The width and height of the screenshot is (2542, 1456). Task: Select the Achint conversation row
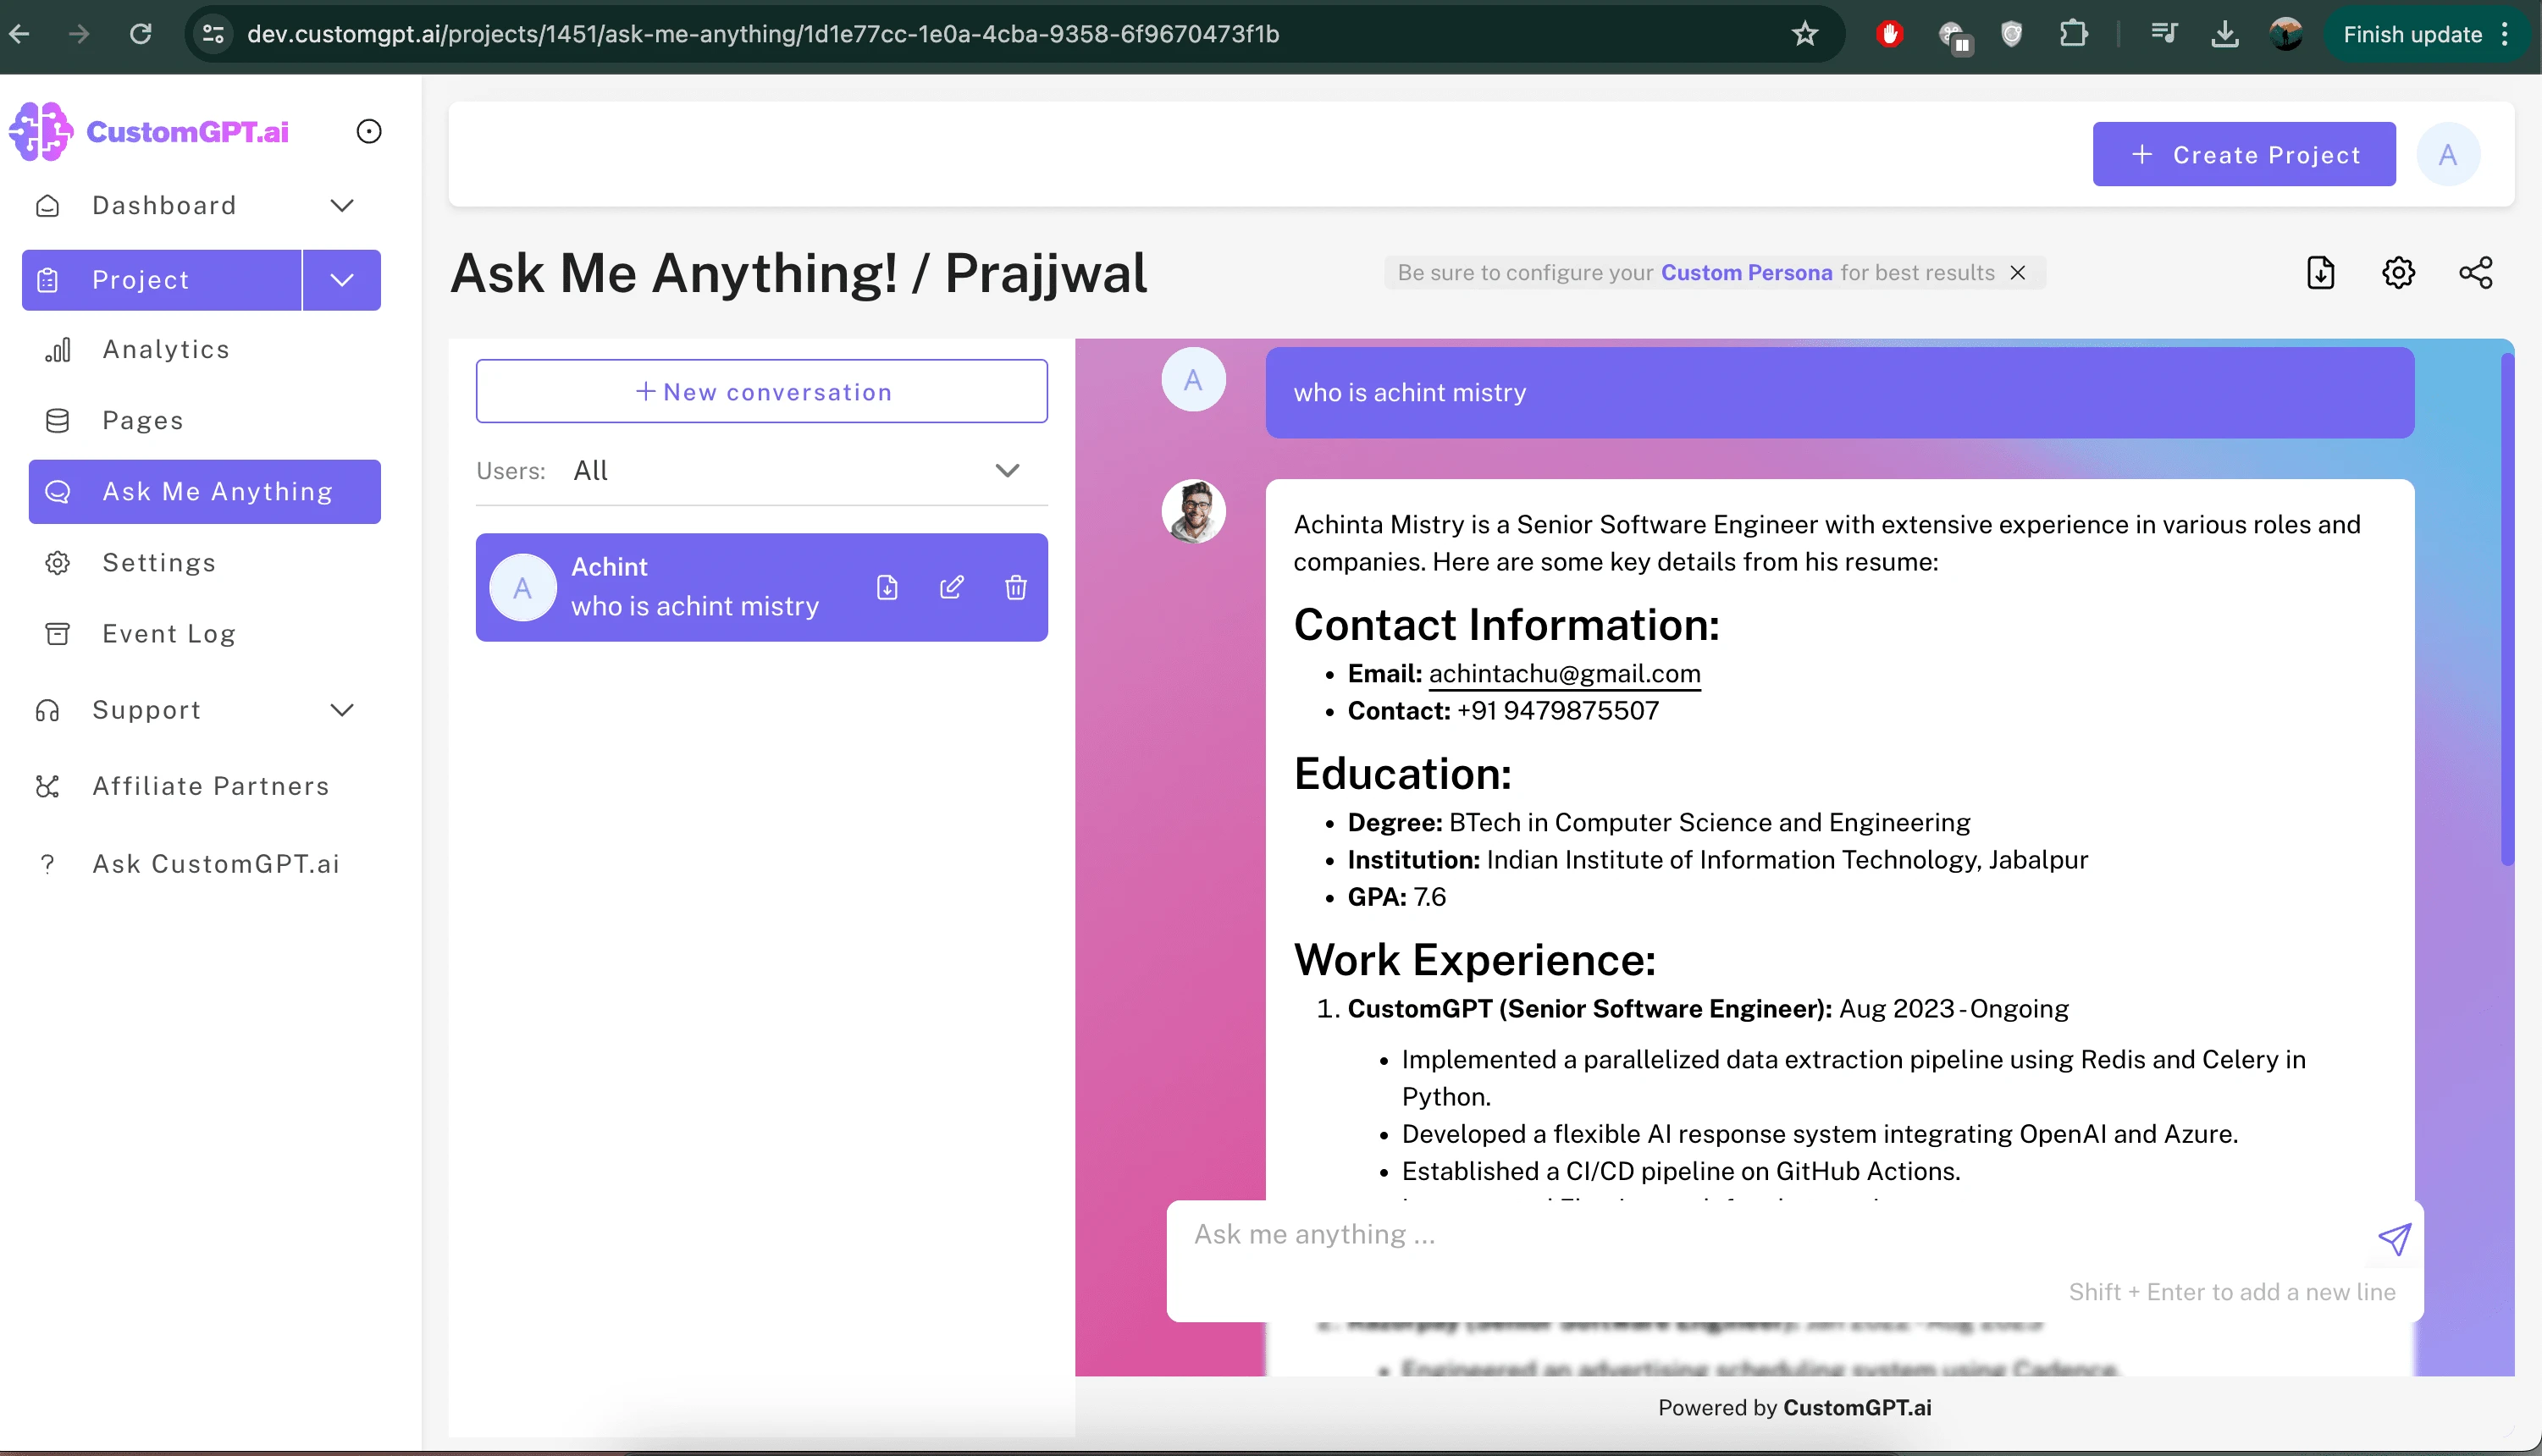point(762,588)
